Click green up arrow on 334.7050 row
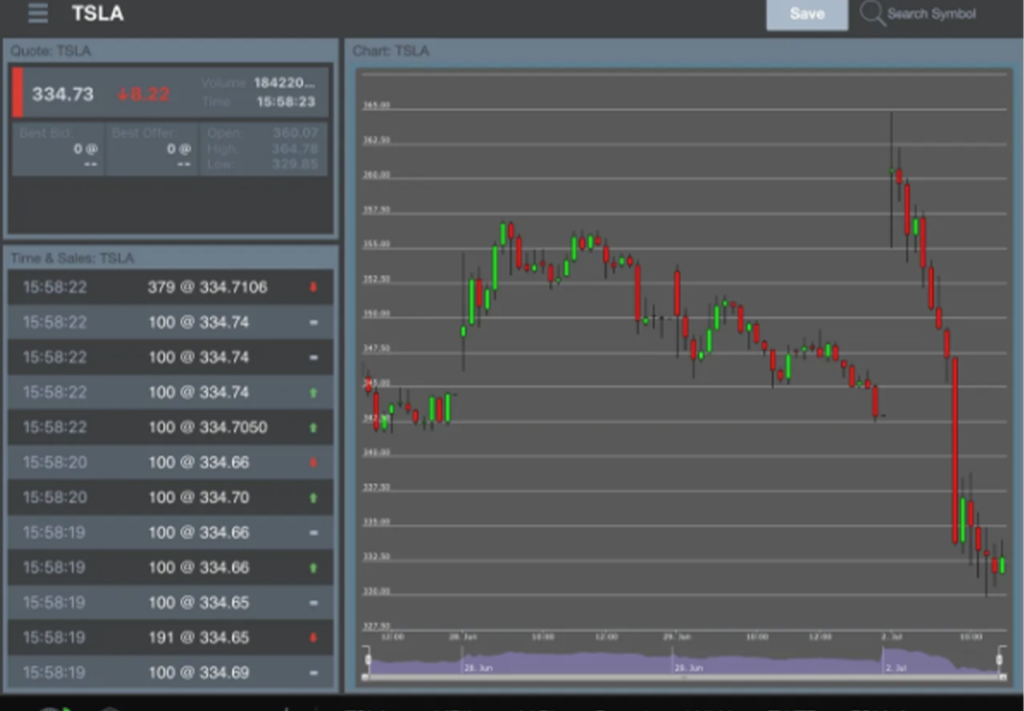 [x=313, y=428]
